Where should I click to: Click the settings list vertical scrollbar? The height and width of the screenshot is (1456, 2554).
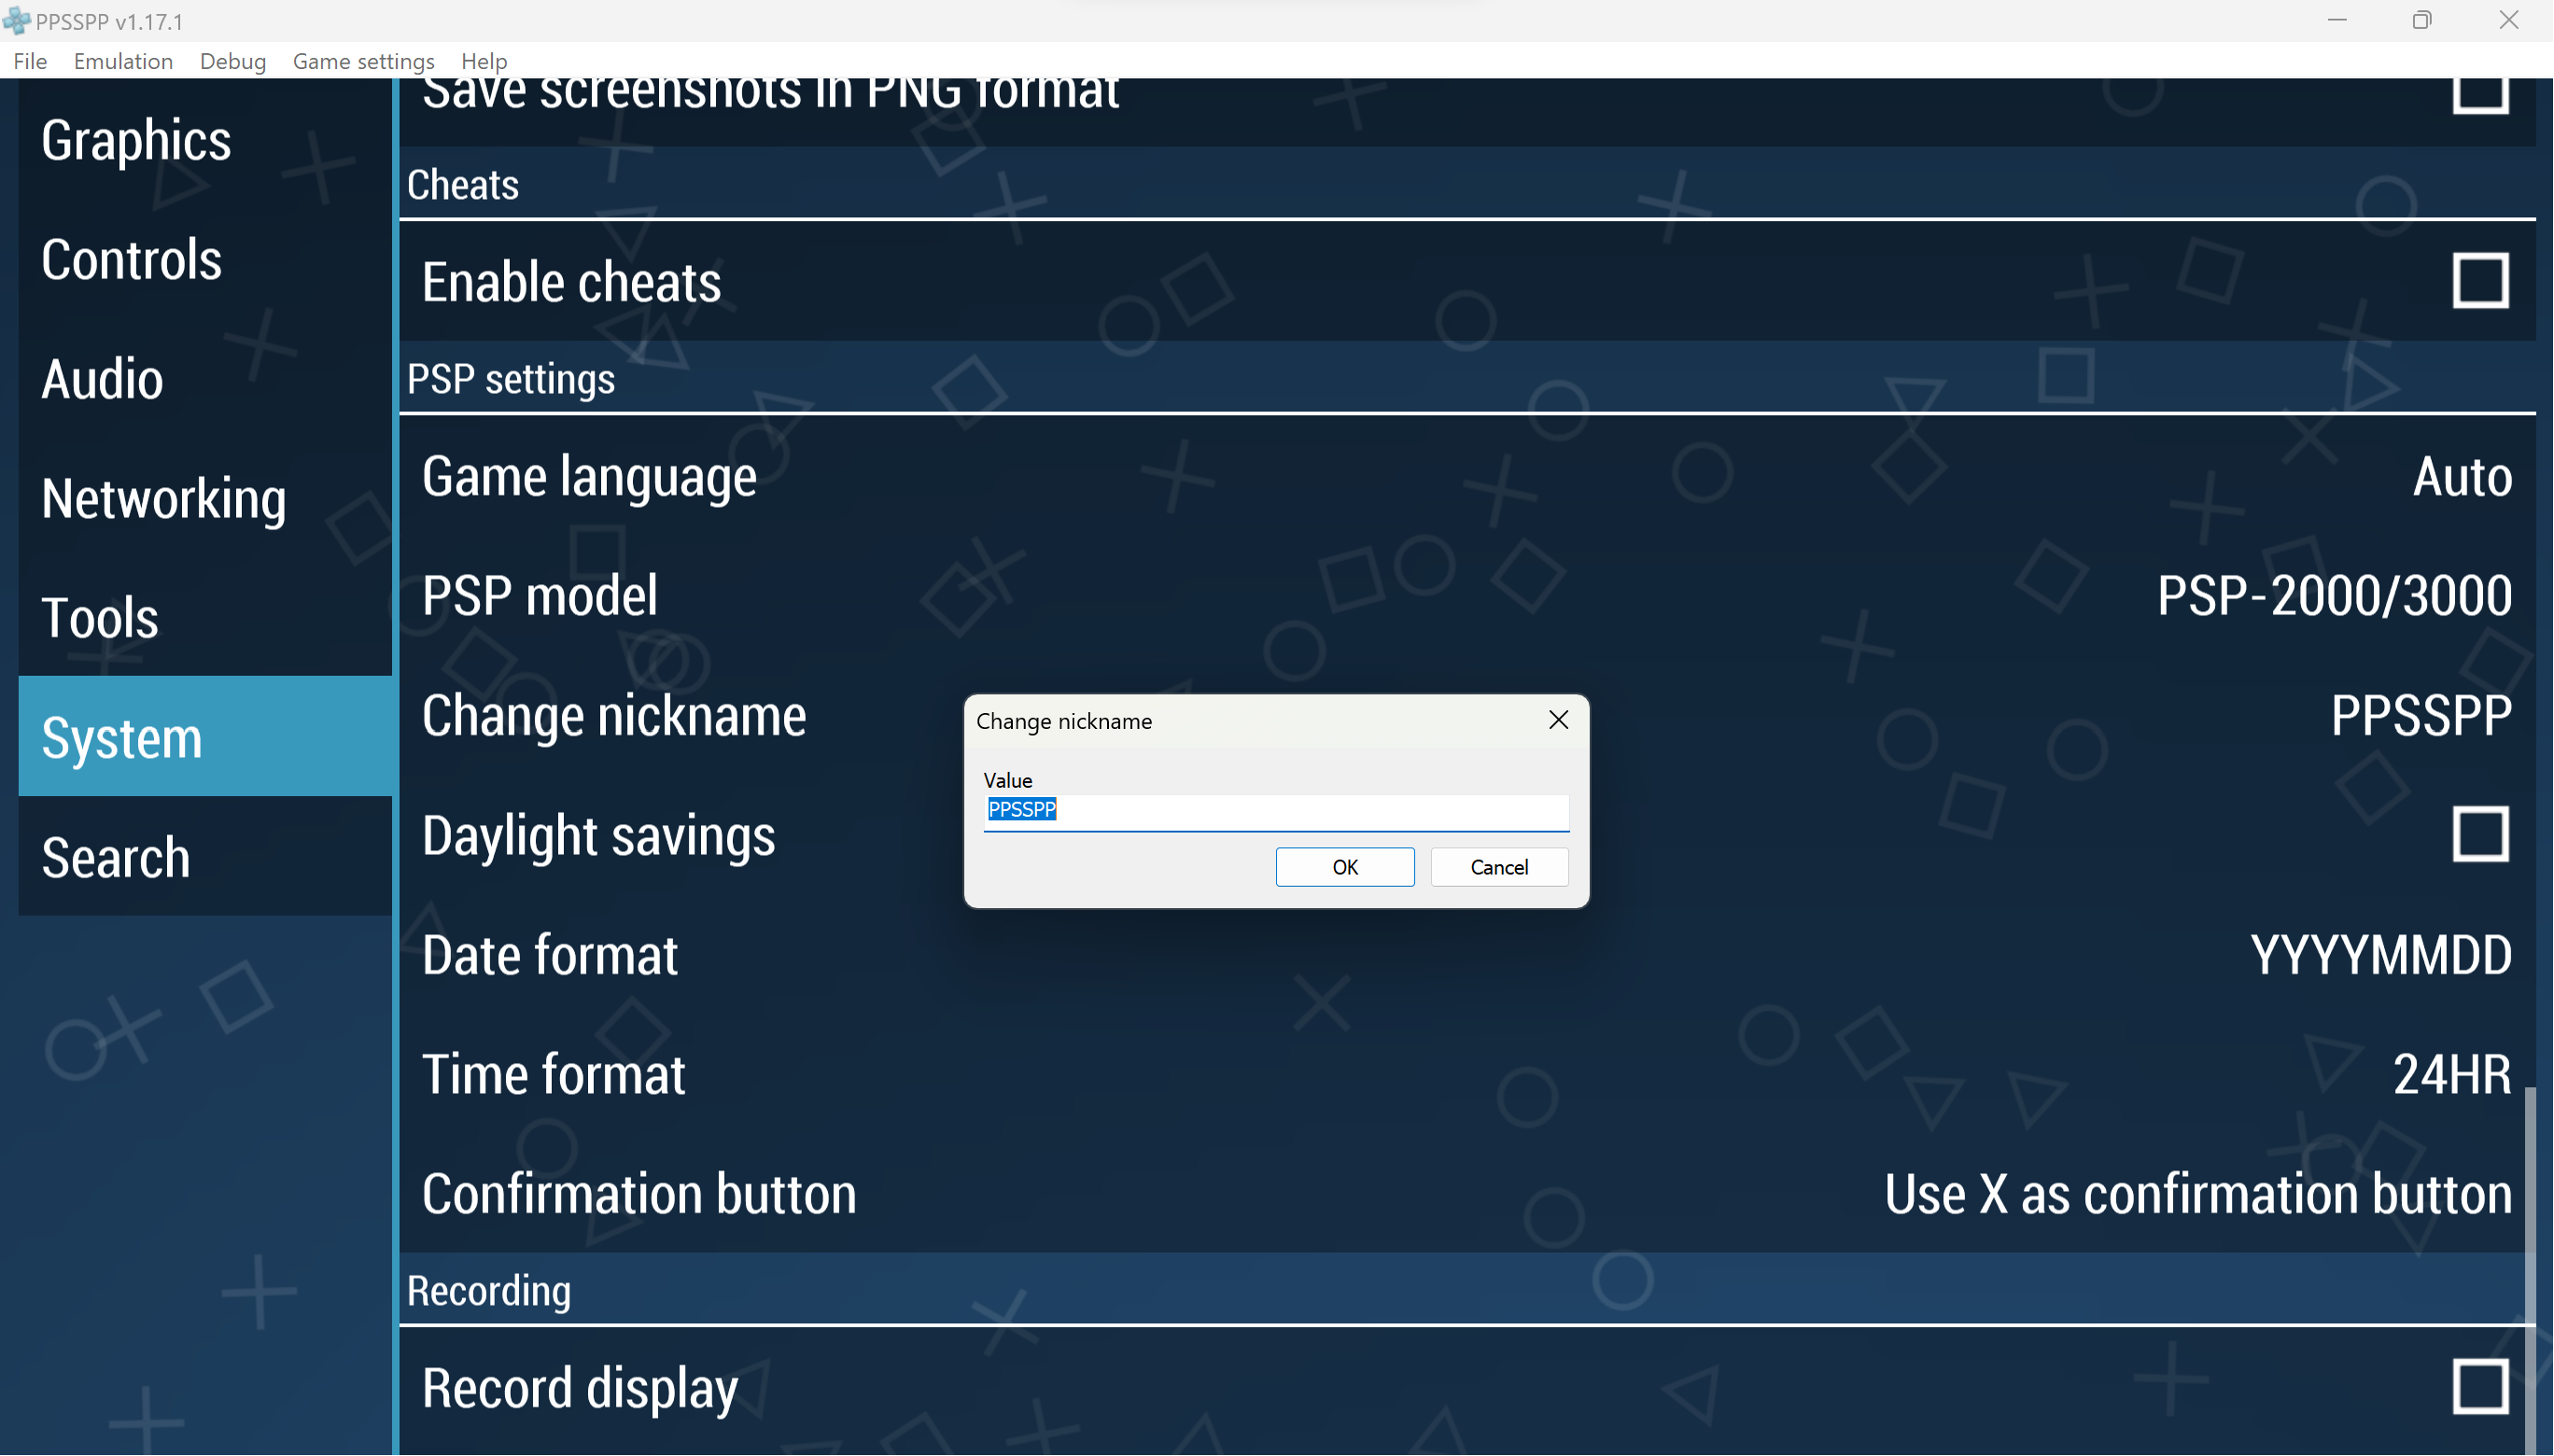pos(2530,1270)
